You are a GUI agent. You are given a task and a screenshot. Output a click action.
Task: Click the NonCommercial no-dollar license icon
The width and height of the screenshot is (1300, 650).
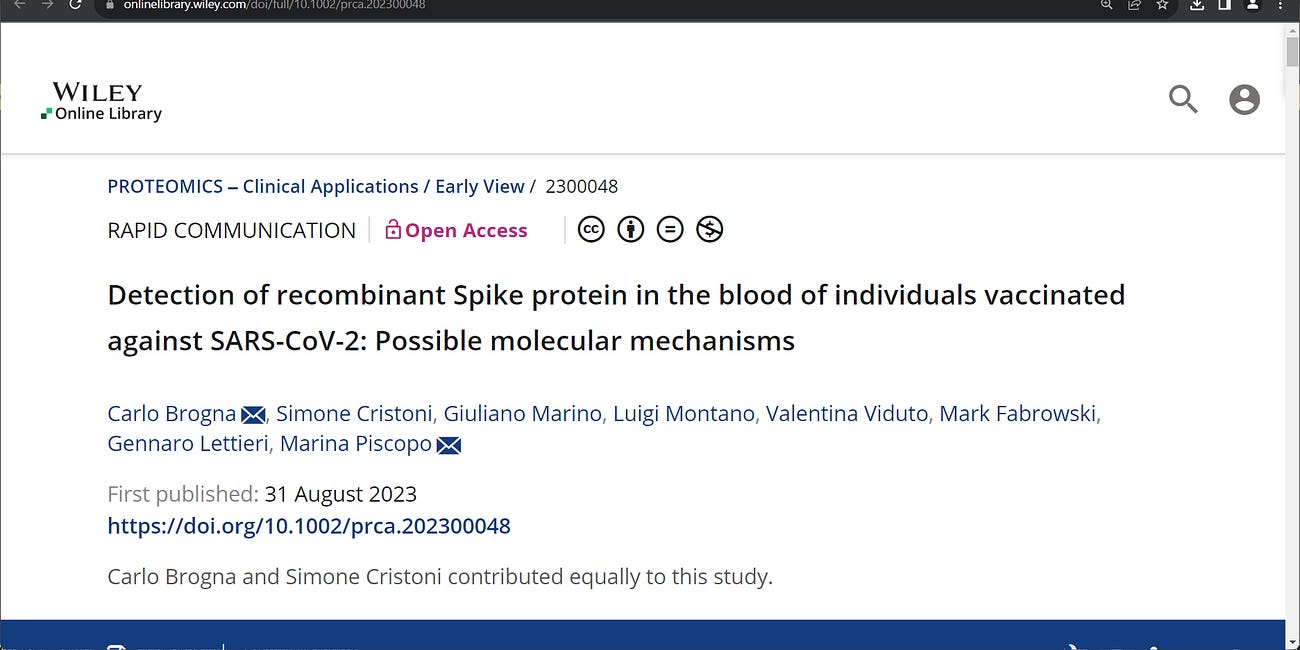click(710, 229)
